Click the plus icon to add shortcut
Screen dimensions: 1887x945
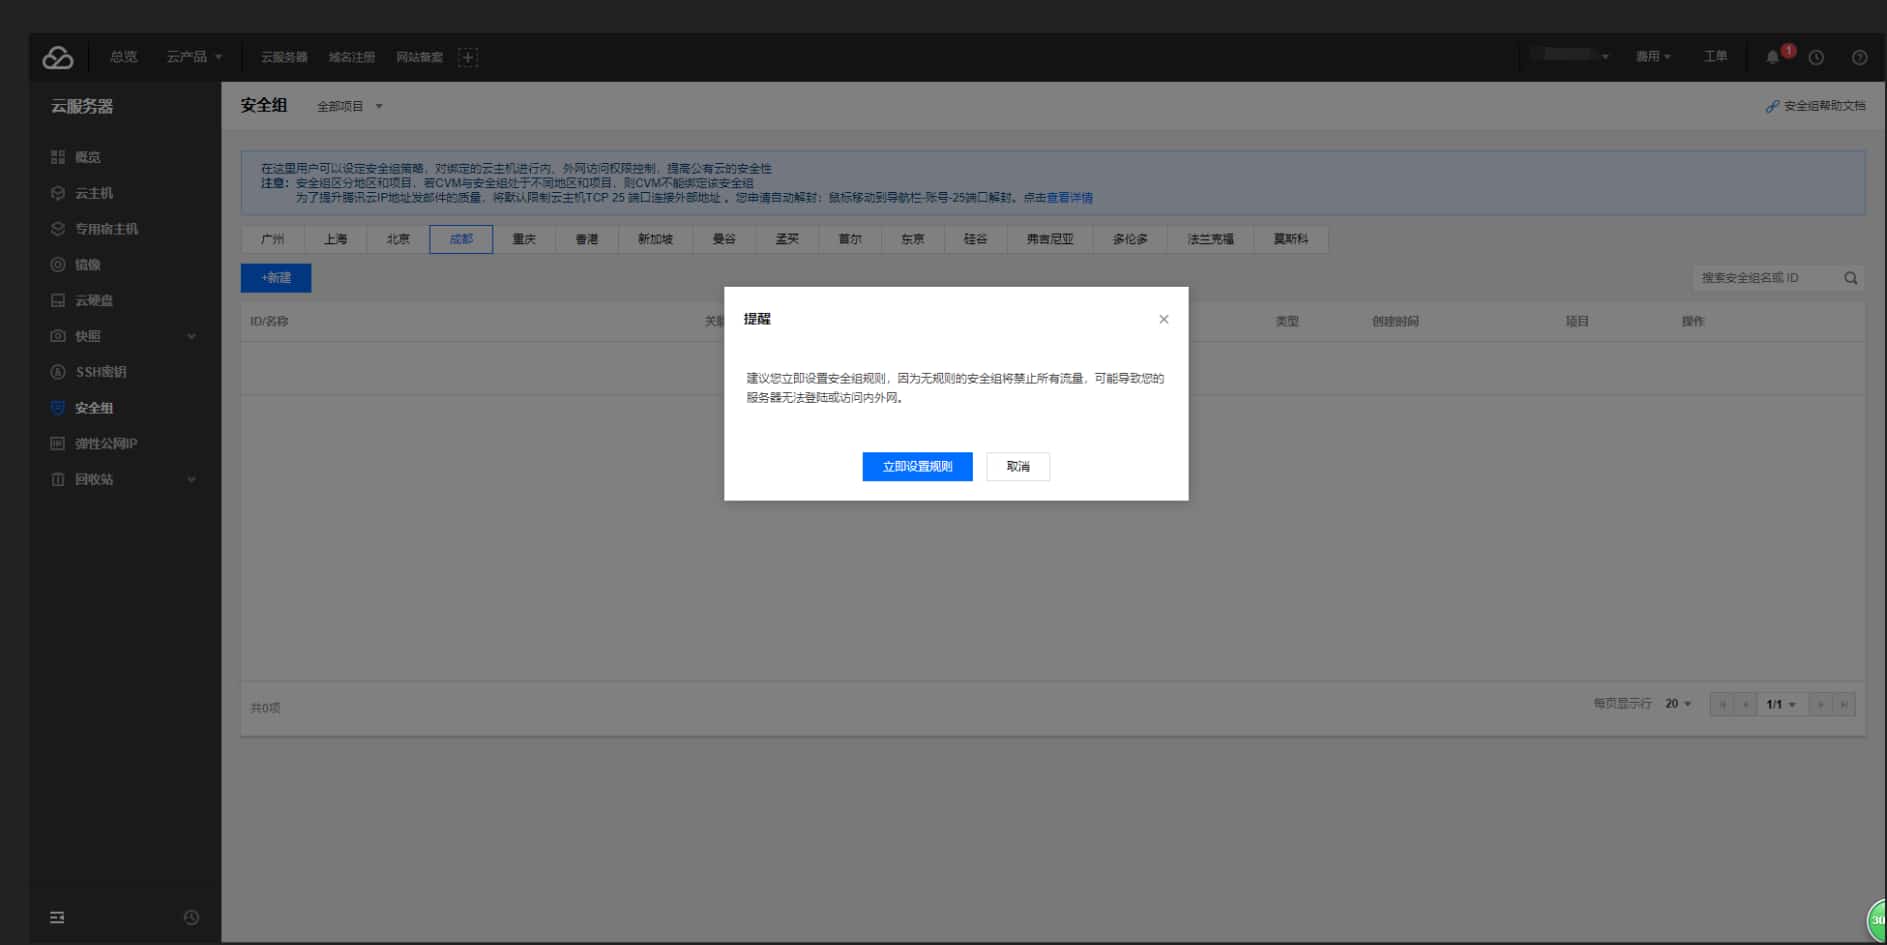click(468, 57)
